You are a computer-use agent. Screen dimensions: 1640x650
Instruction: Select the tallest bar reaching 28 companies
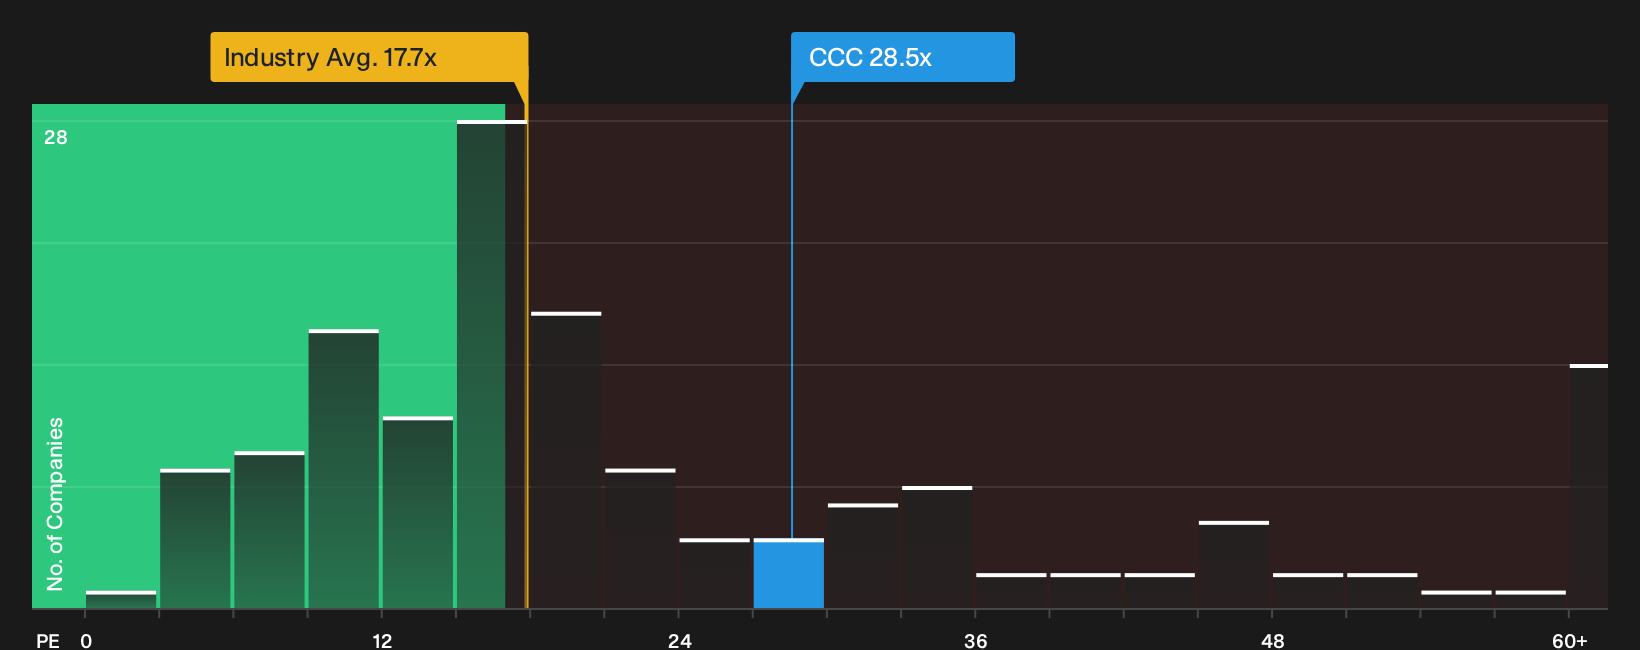click(492, 364)
